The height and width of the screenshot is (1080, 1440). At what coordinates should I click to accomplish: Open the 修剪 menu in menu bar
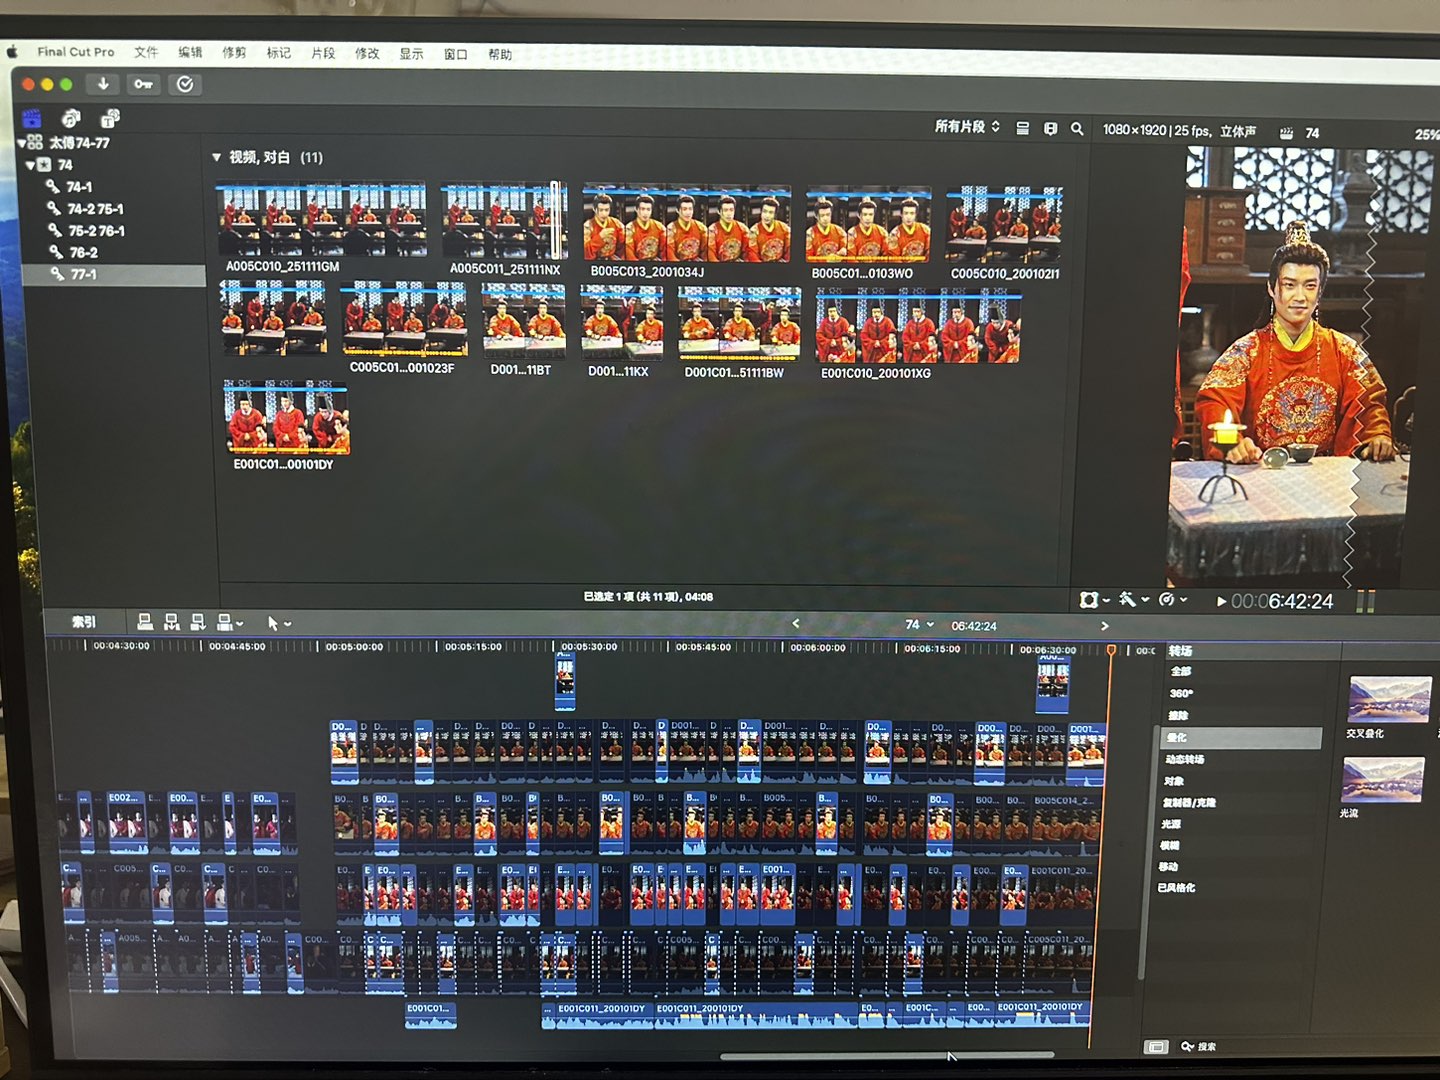(234, 53)
